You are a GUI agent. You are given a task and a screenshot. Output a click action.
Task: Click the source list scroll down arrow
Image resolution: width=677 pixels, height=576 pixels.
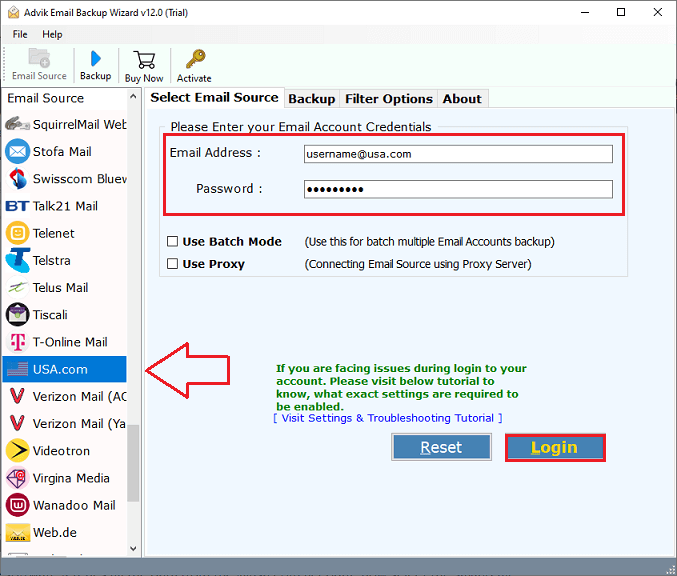[x=133, y=548]
